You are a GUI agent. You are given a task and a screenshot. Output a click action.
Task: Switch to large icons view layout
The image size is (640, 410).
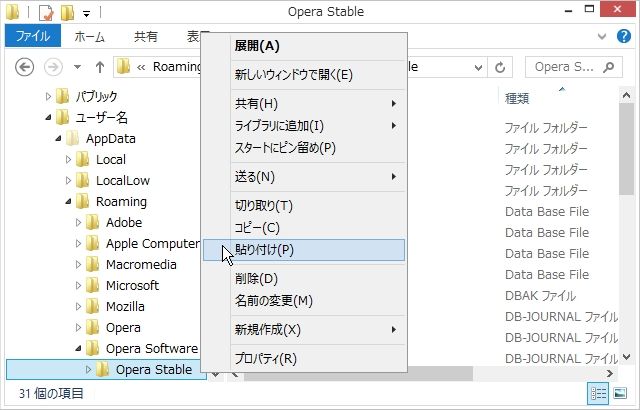(620, 393)
